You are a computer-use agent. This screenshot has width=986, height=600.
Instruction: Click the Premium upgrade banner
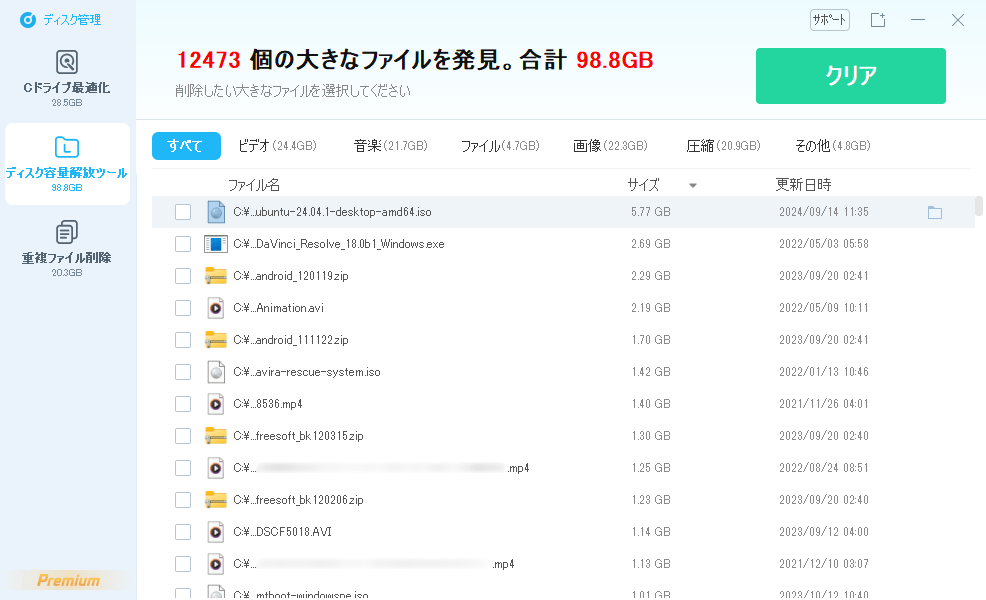68,581
